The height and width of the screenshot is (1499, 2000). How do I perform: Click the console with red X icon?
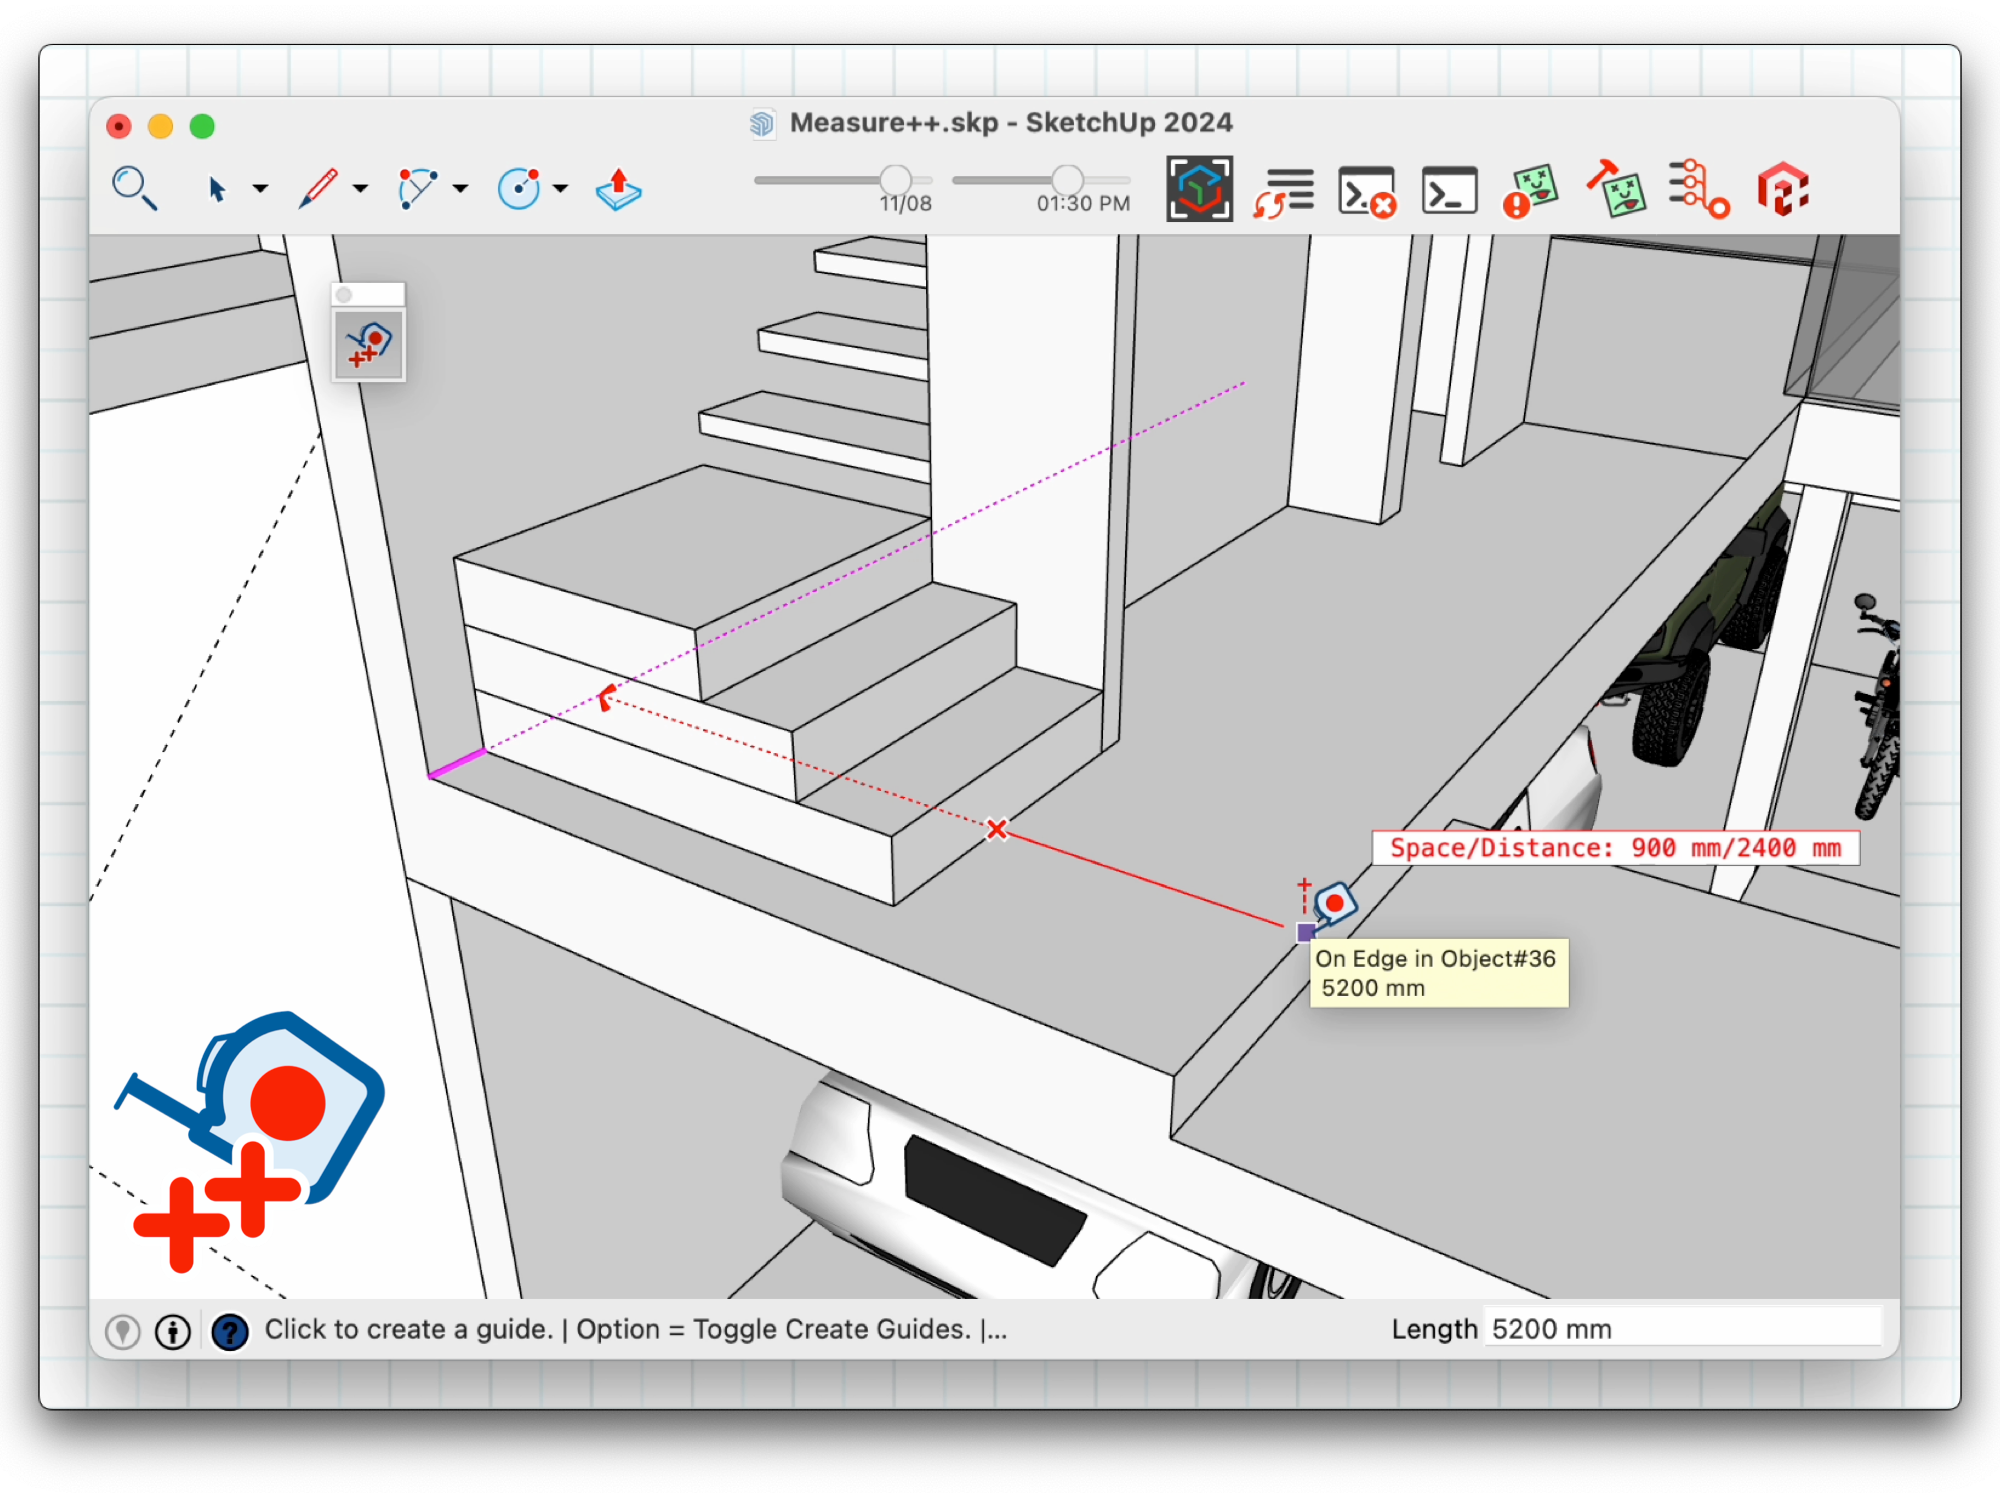(x=1366, y=190)
